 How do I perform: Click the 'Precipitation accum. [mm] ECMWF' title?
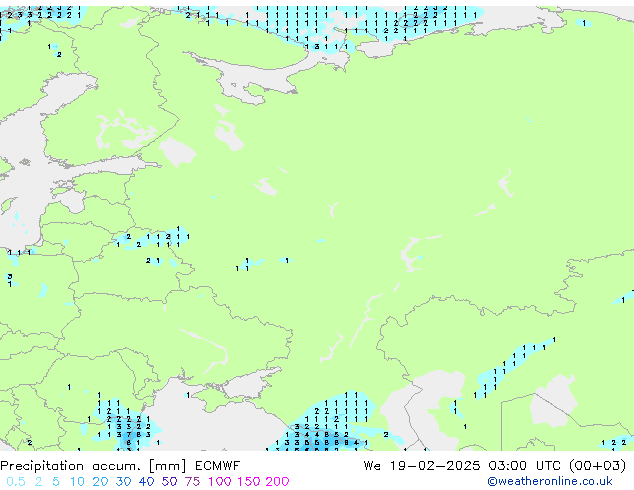tap(120, 466)
